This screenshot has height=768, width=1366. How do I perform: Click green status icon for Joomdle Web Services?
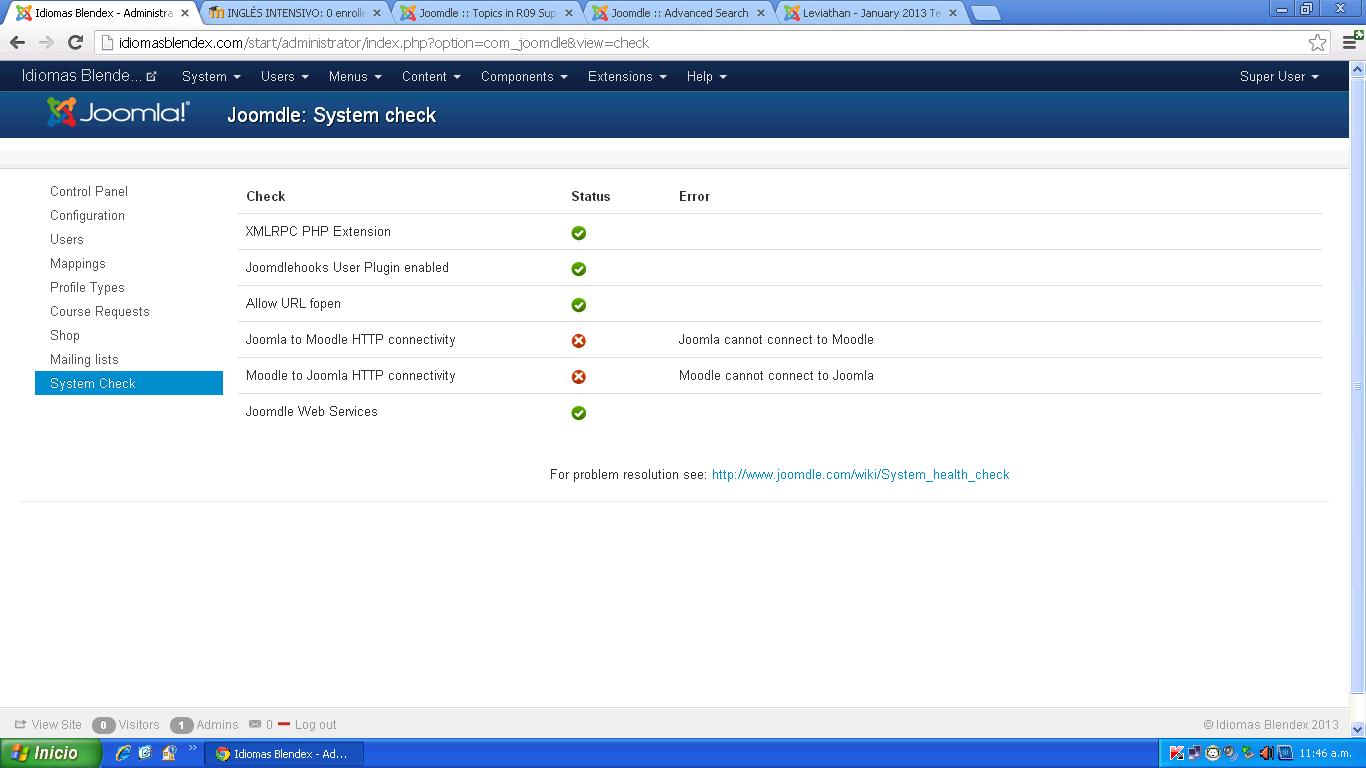pos(578,413)
